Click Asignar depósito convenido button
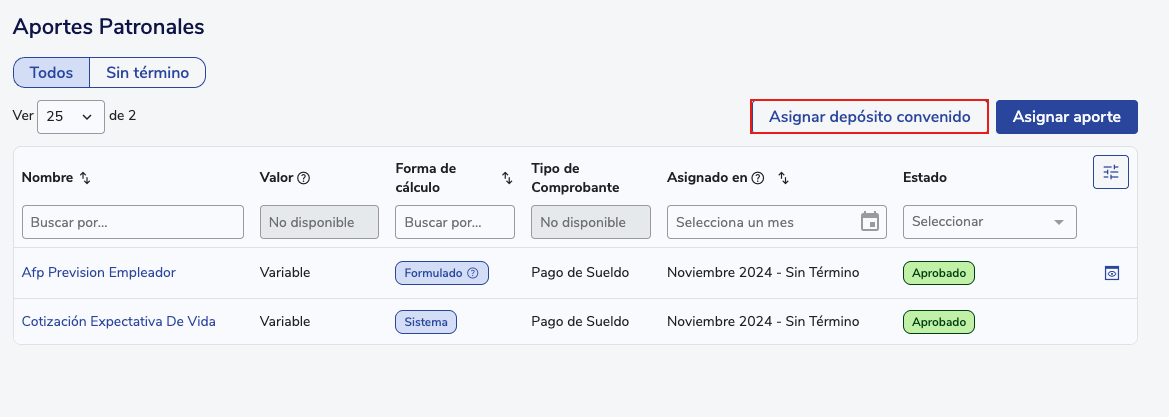1169x417 pixels. (x=869, y=117)
